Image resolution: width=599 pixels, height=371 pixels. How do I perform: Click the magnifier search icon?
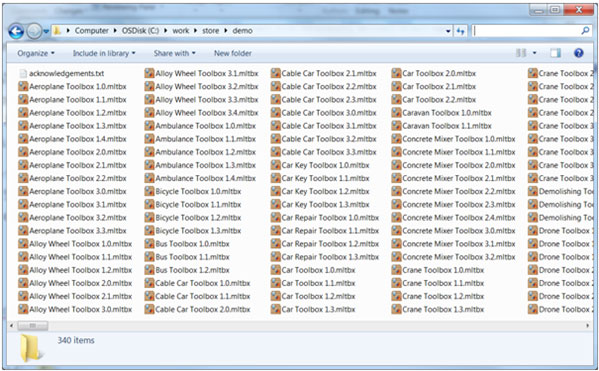pyautogui.click(x=585, y=31)
